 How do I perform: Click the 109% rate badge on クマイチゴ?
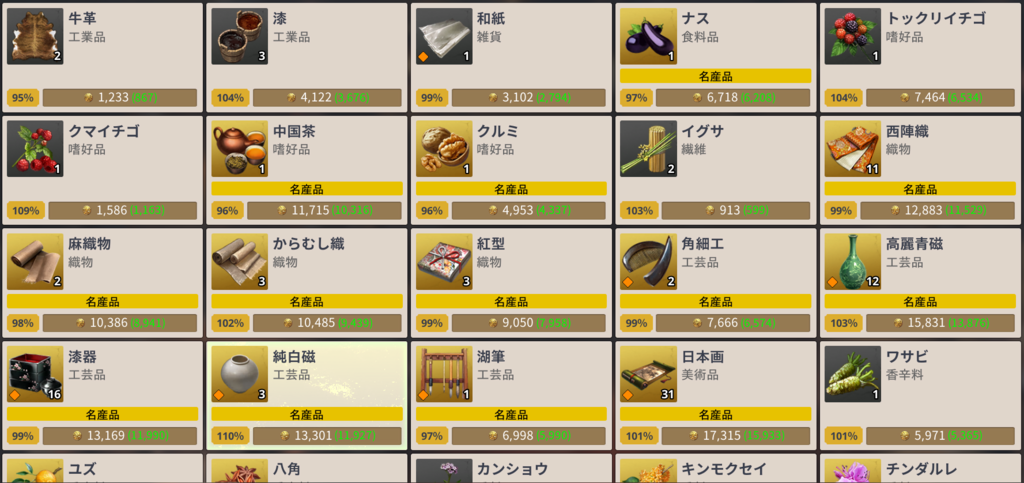click(x=26, y=210)
